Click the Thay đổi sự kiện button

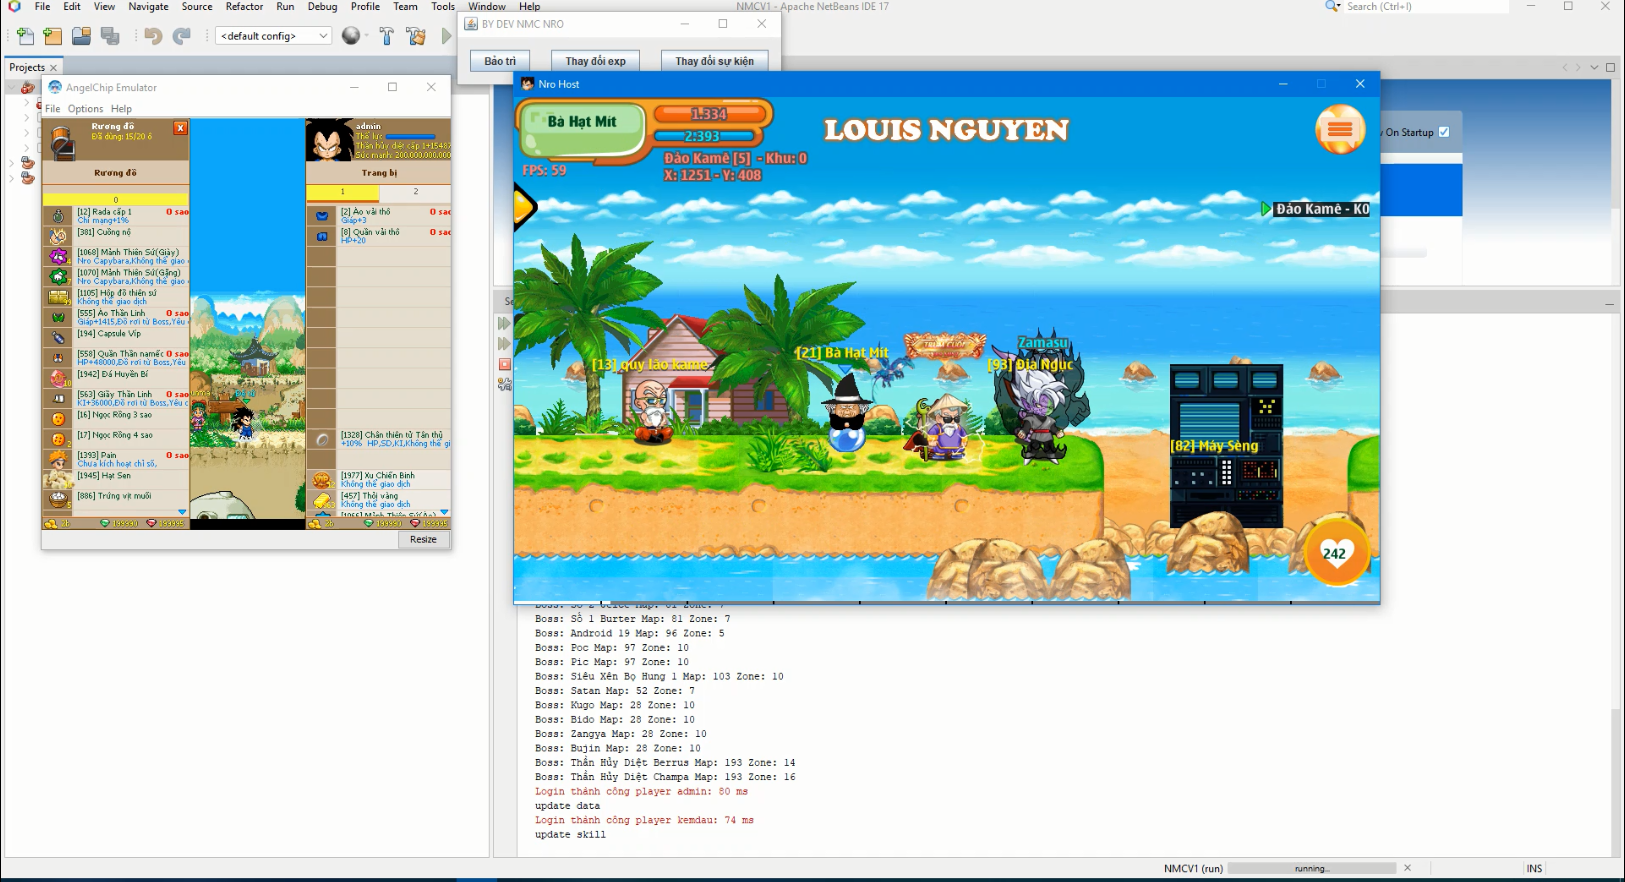tap(714, 61)
